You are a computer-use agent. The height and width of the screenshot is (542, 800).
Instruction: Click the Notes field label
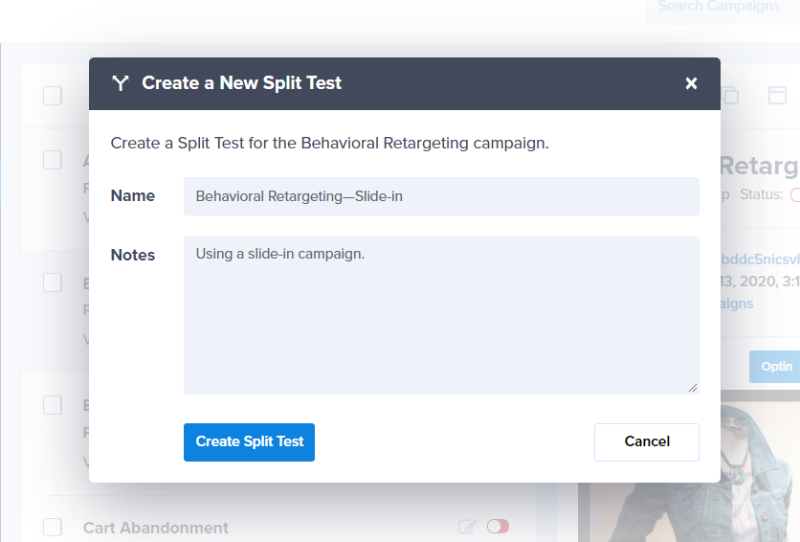[133, 255]
